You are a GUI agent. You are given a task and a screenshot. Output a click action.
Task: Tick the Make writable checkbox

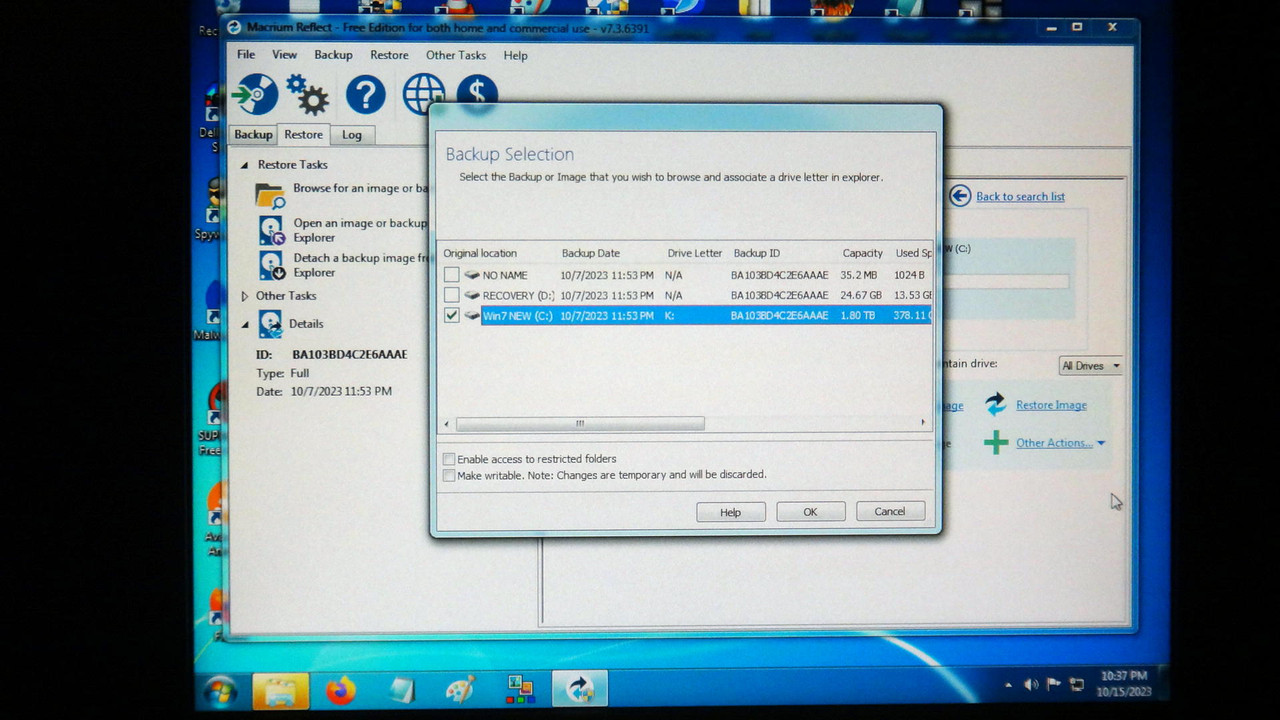pyautogui.click(x=449, y=475)
